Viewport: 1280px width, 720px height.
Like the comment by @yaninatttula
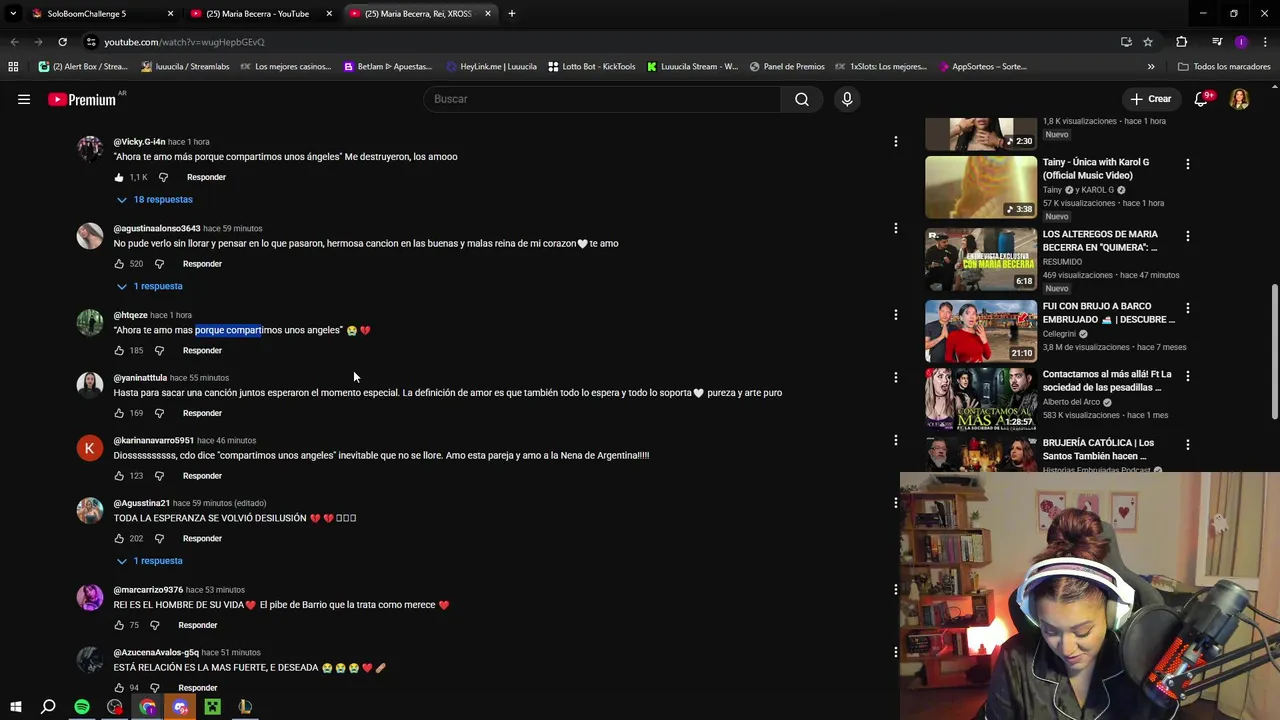click(x=119, y=413)
